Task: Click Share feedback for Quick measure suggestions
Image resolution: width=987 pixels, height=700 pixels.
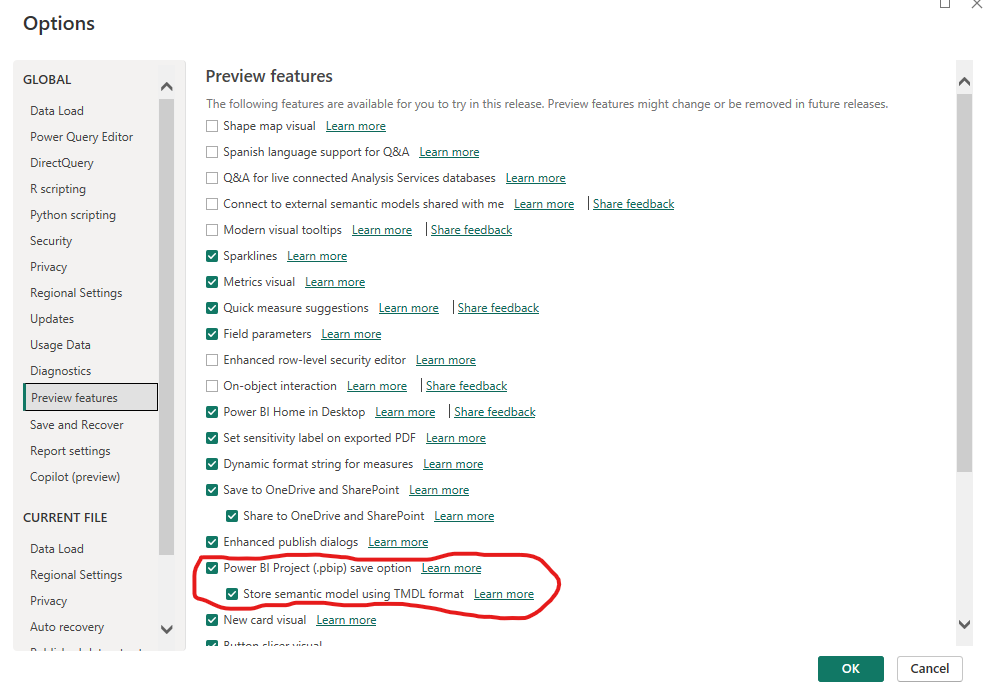Action: click(499, 308)
